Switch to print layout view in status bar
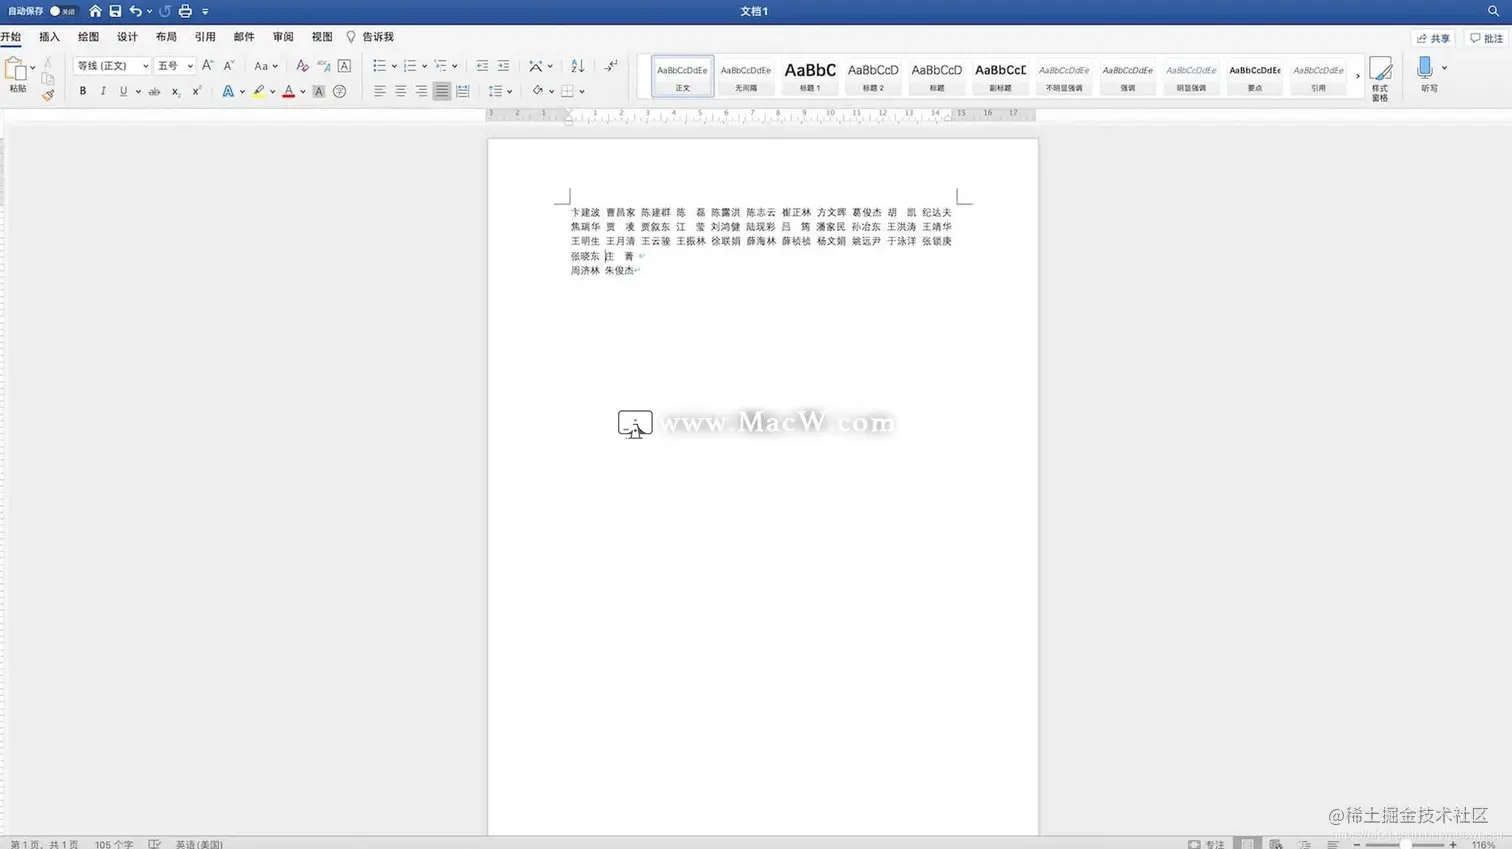 (x=1247, y=844)
